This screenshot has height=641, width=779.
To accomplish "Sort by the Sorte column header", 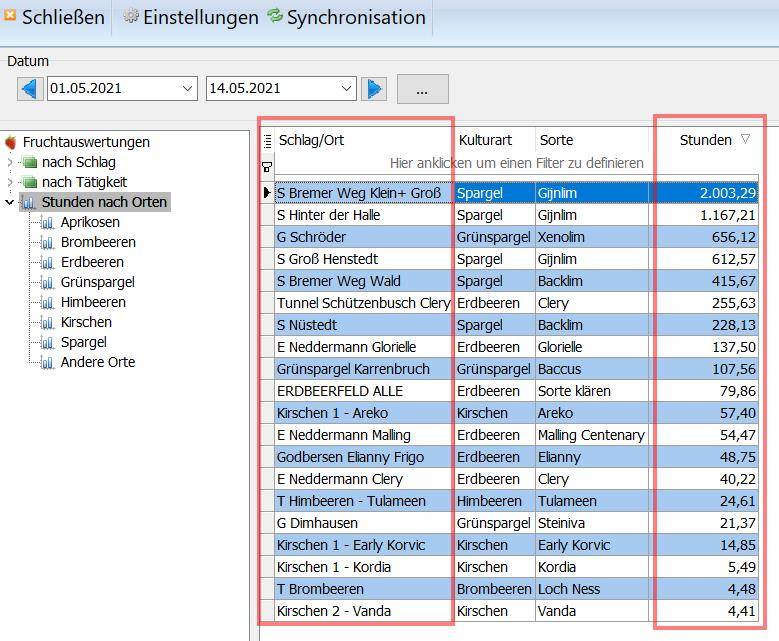I will click(593, 140).
